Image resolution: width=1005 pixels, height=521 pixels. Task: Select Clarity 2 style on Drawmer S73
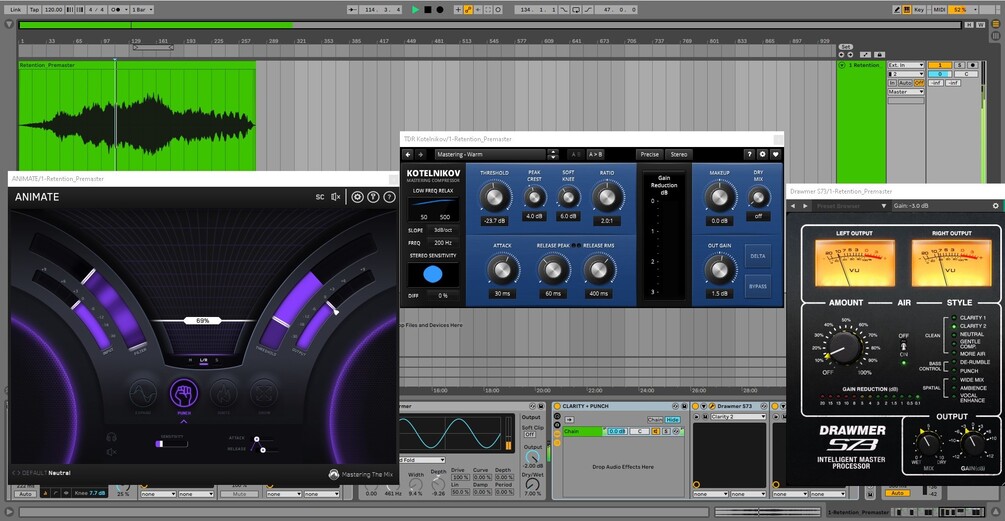tap(972, 326)
